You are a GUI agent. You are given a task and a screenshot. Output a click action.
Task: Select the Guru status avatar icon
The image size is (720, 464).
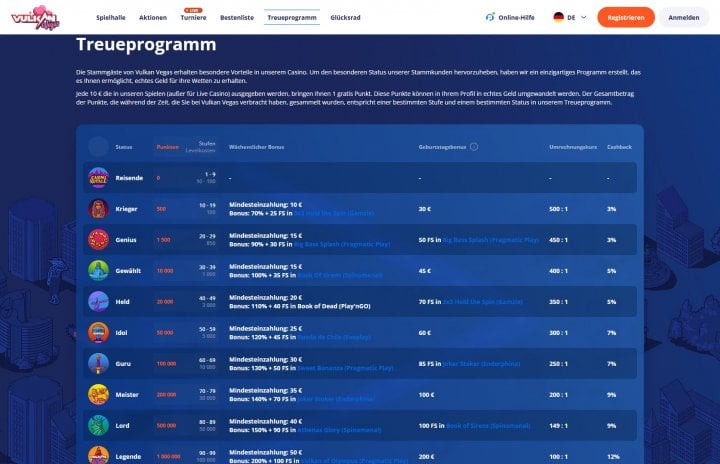[98, 363]
